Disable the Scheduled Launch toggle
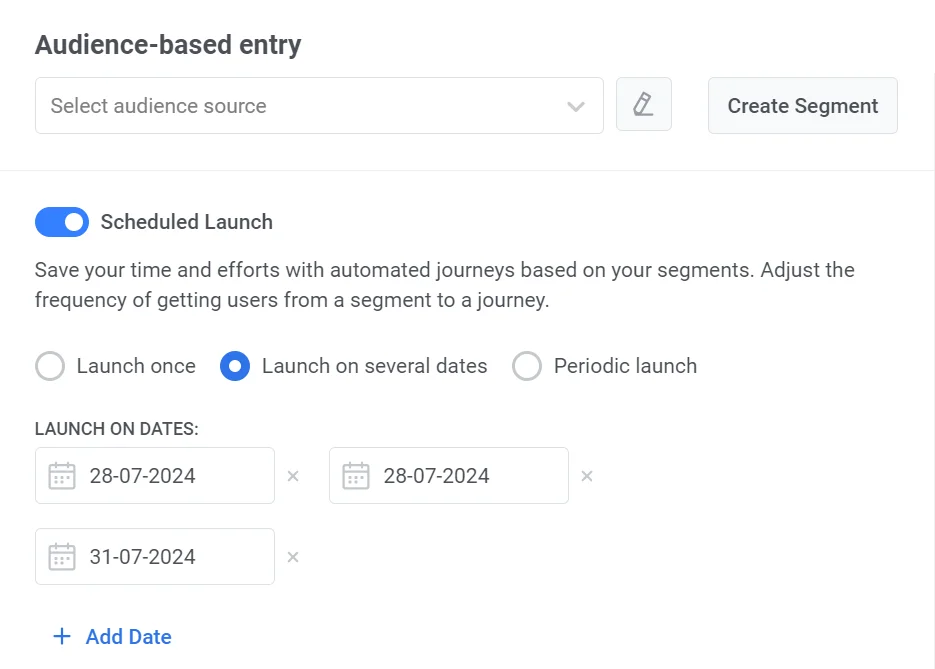 click(62, 221)
